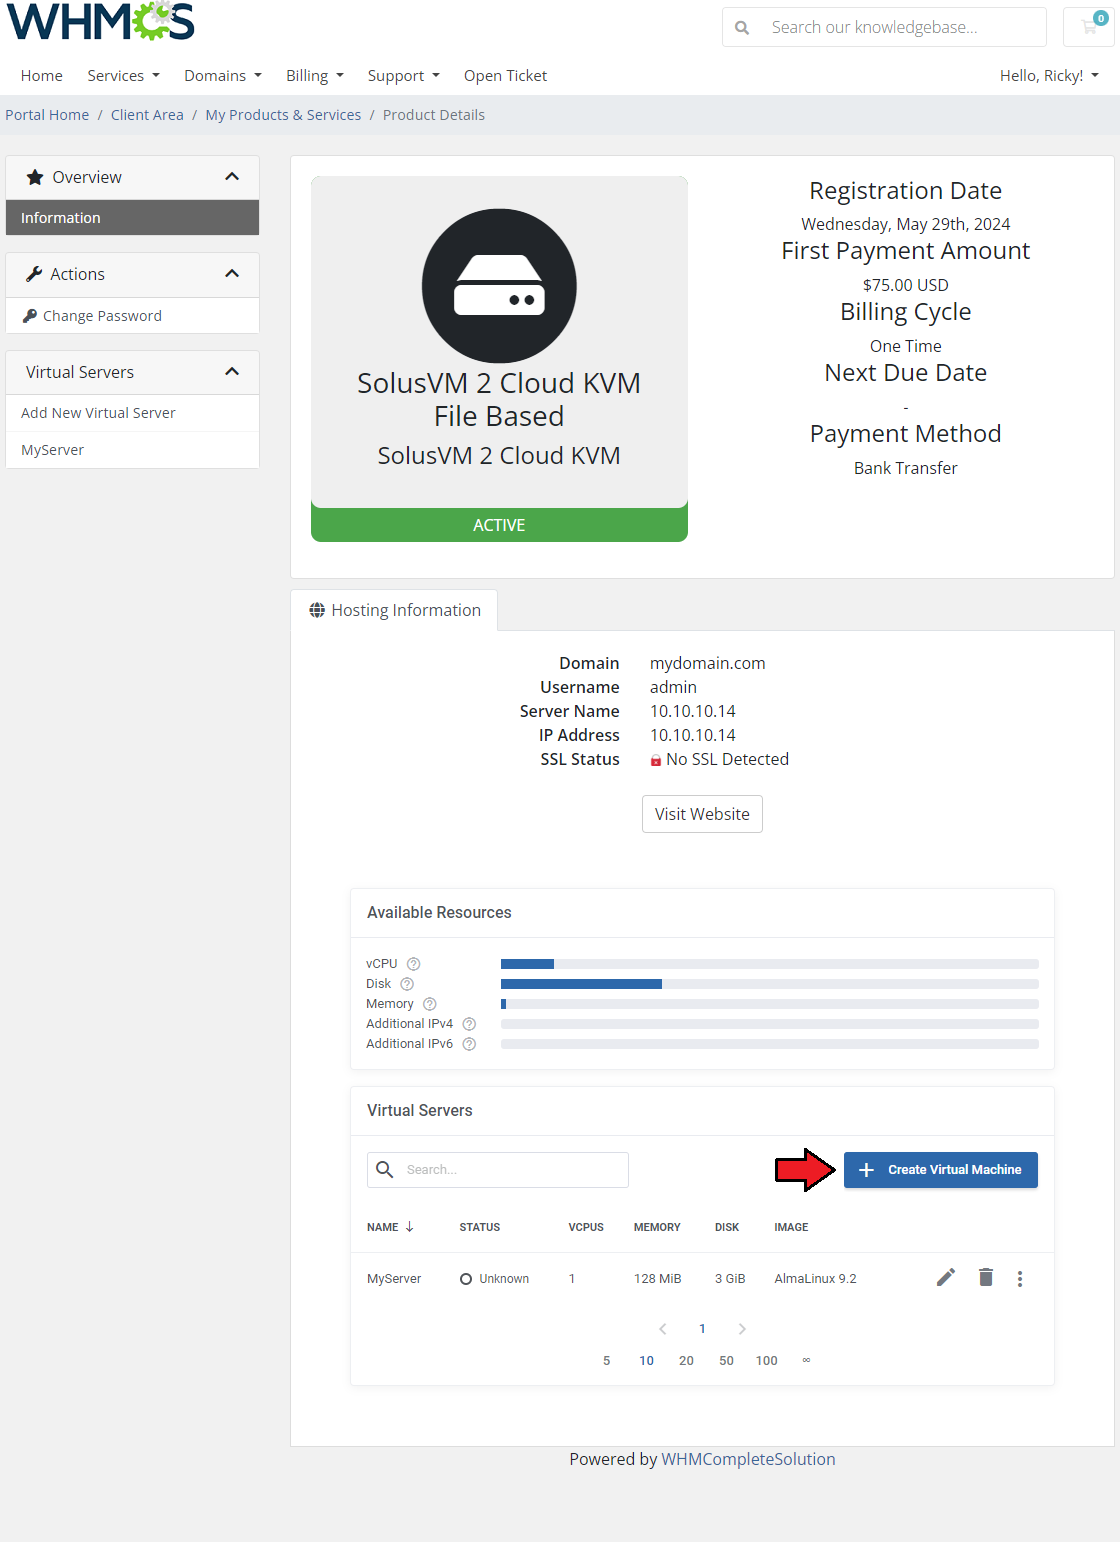Open the three-dot menu for MyServer
This screenshot has height=1542, width=1120.
tap(1020, 1278)
